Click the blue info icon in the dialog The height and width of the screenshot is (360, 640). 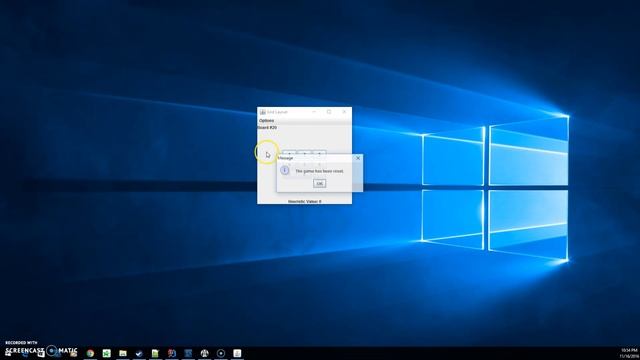(285, 171)
